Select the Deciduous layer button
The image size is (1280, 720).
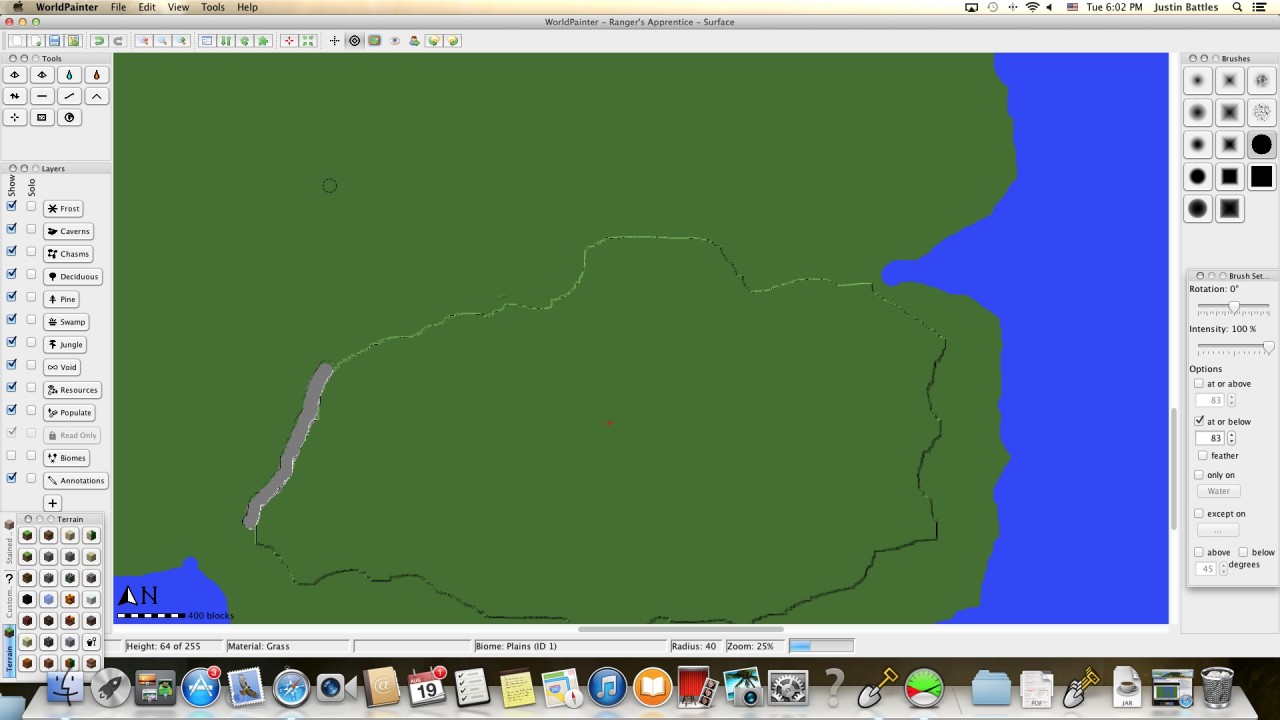click(x=73, y=277)
